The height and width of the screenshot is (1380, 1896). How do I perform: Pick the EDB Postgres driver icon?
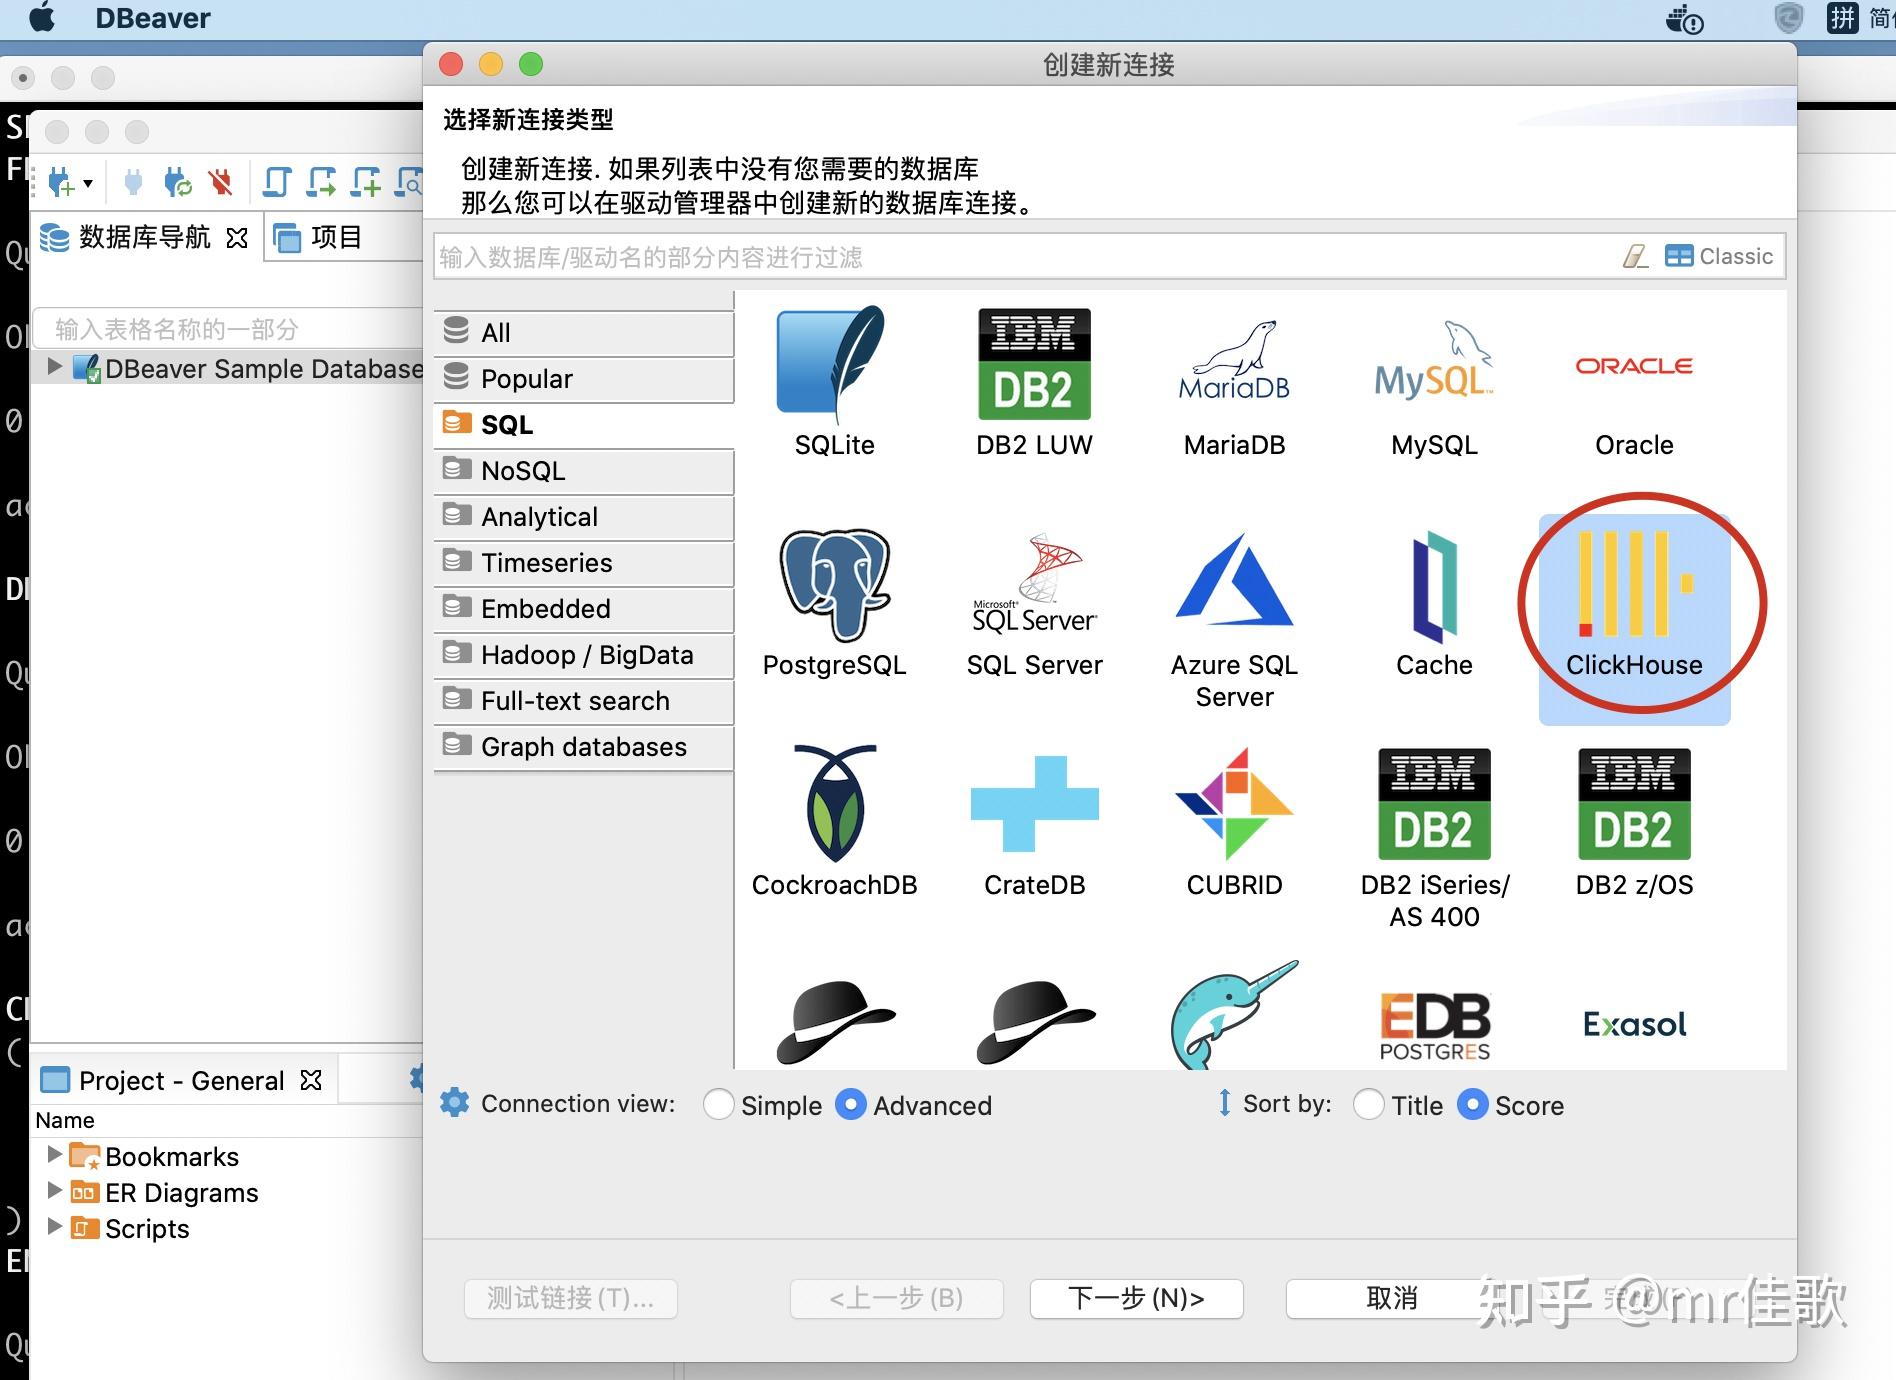(x=1434, y=1026)
